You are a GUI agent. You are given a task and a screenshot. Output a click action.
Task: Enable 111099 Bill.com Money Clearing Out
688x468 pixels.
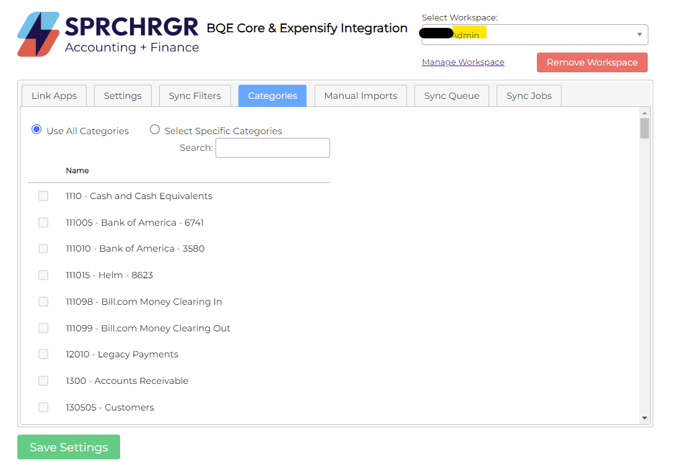click(43, 328)
